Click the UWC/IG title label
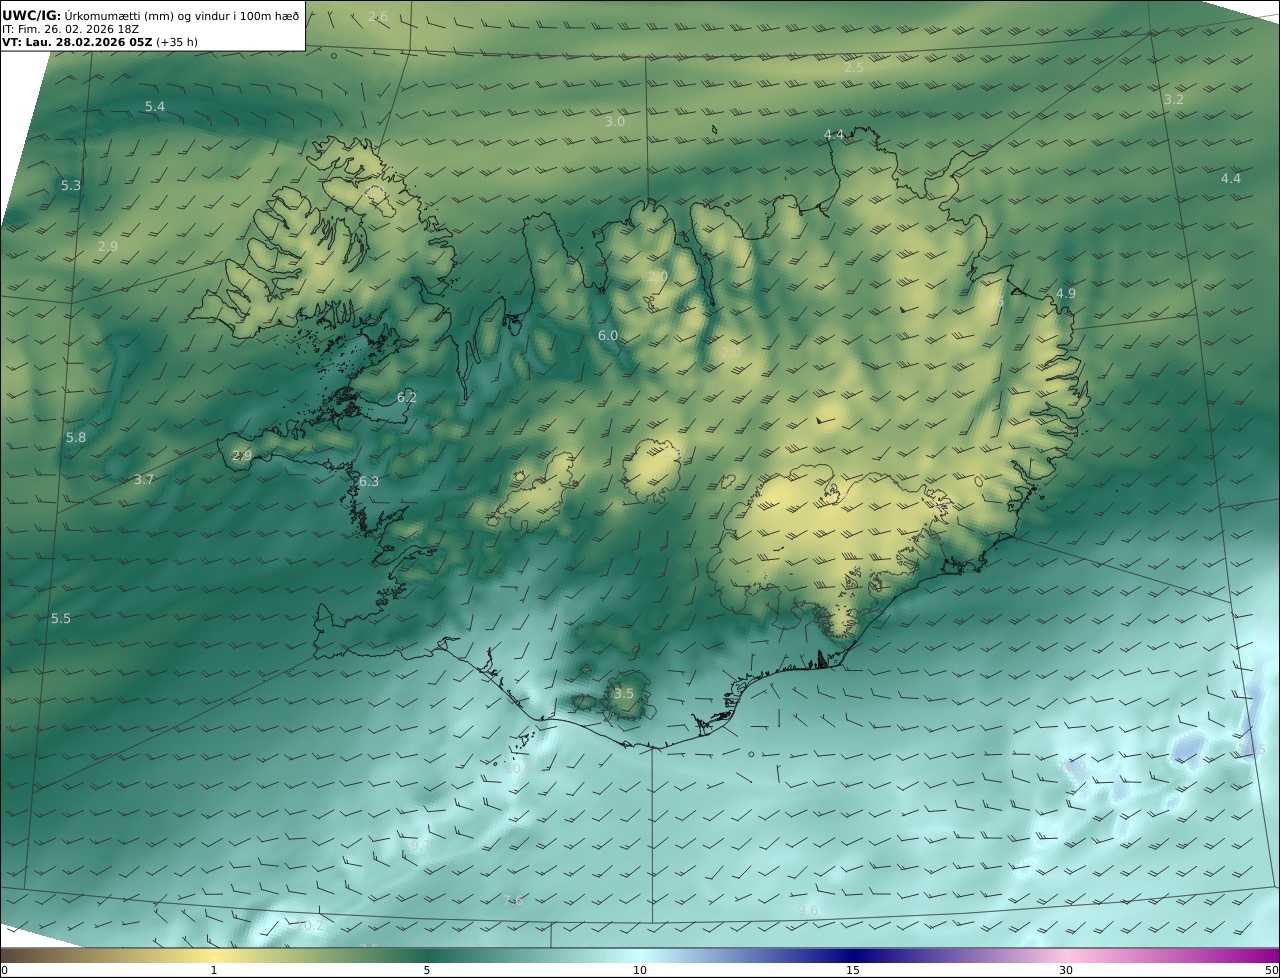The height and width of the screenshot is (978, 1280). (x=32, y=15)
